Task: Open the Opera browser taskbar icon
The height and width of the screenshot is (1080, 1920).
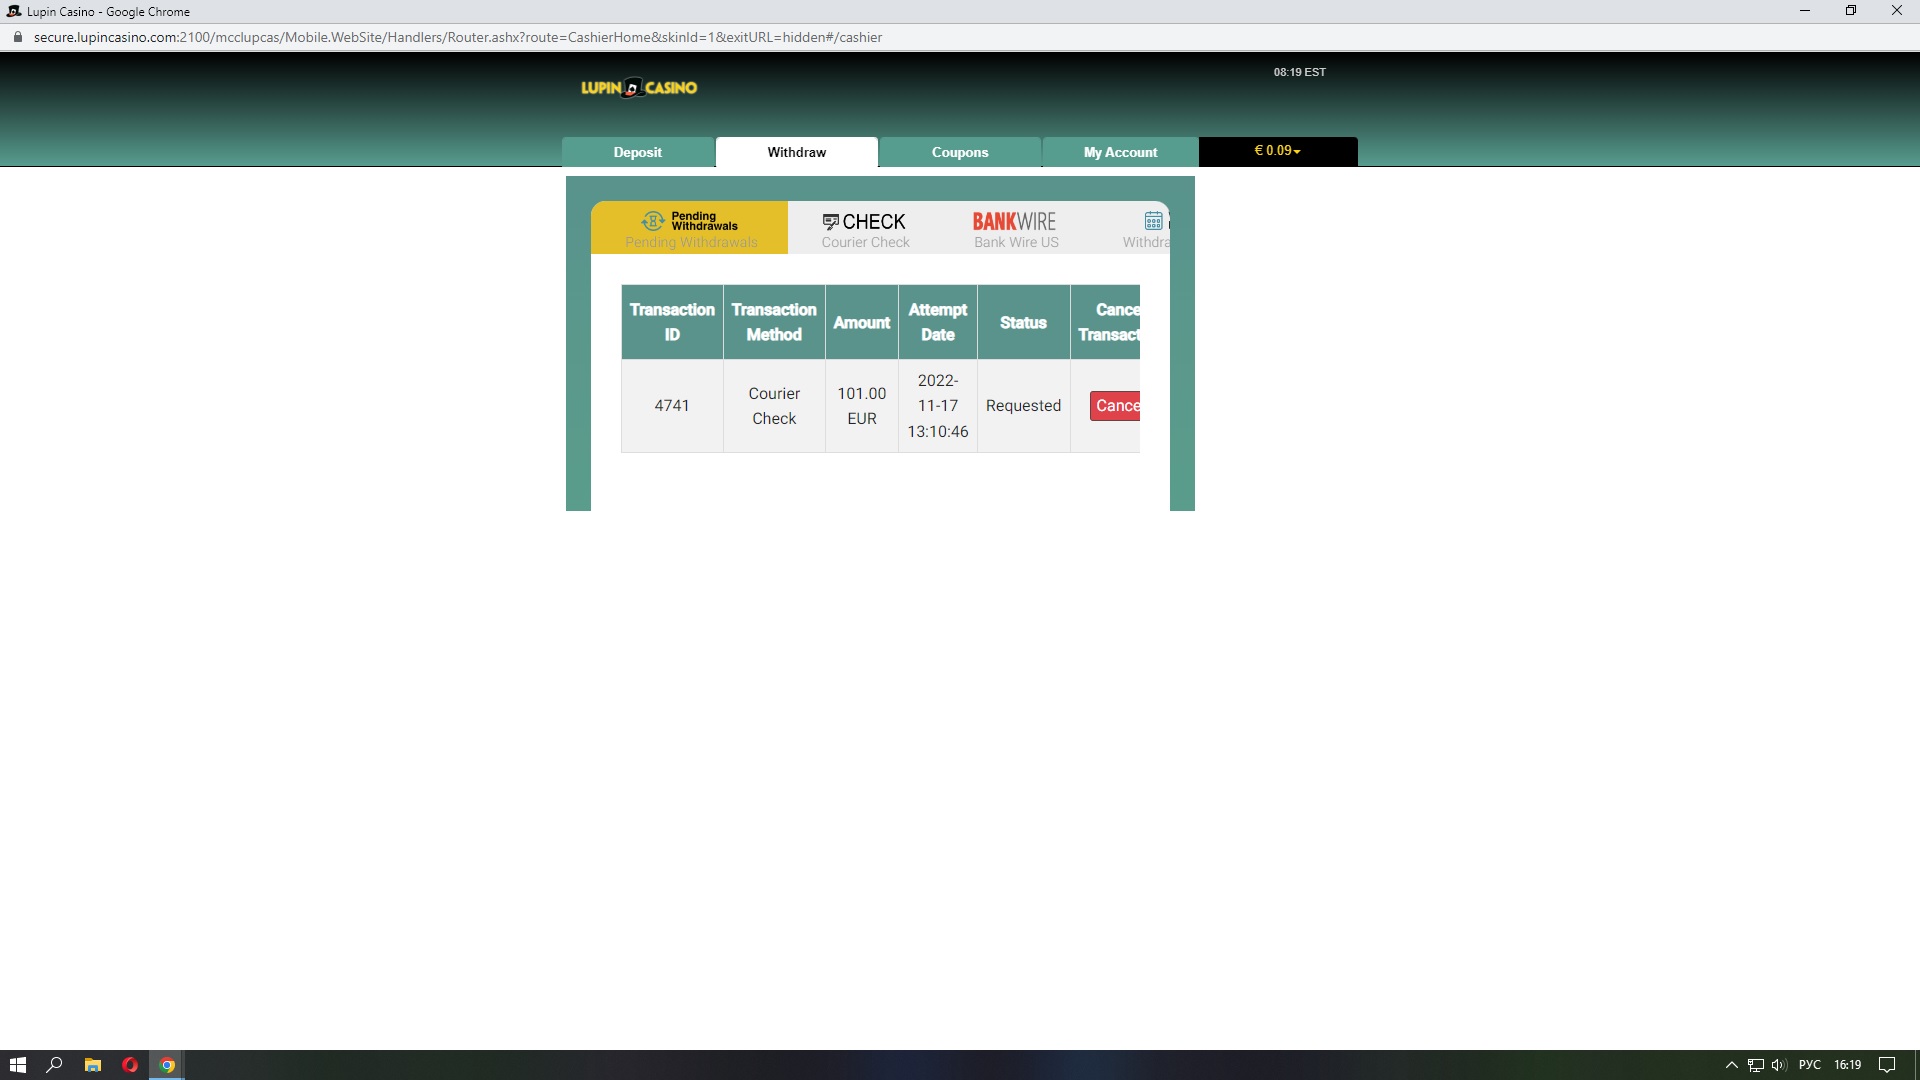Action: tap(130, 1065)
